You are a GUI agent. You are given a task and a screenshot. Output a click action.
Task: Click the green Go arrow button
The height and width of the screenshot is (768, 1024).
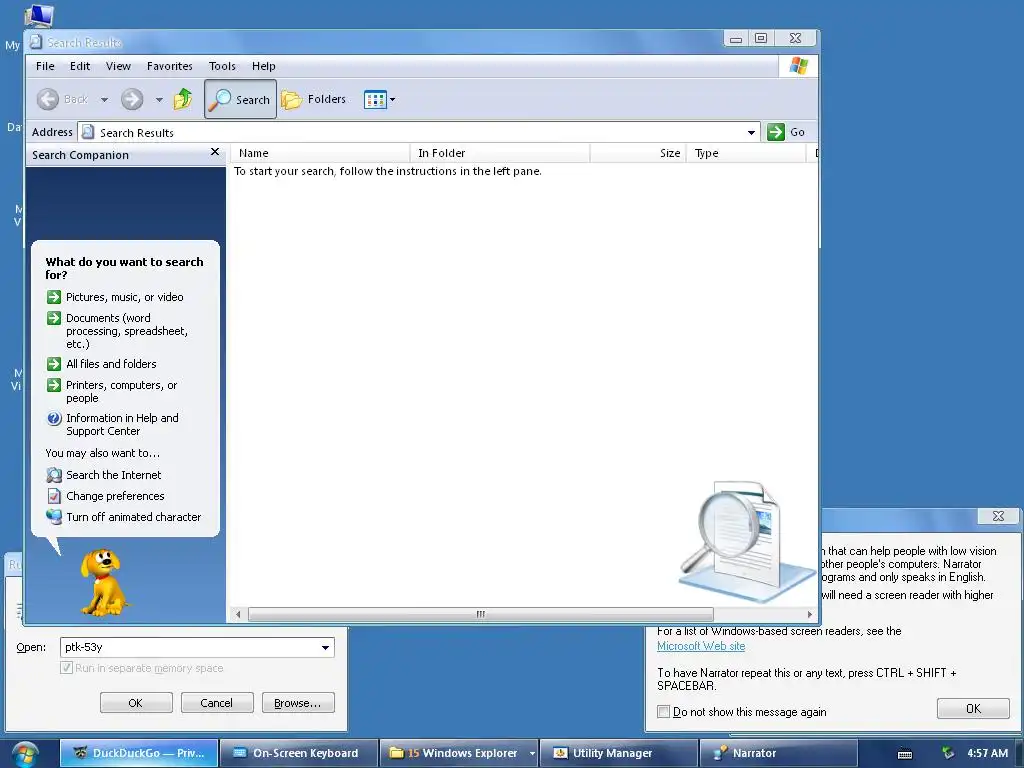(776, 132)
